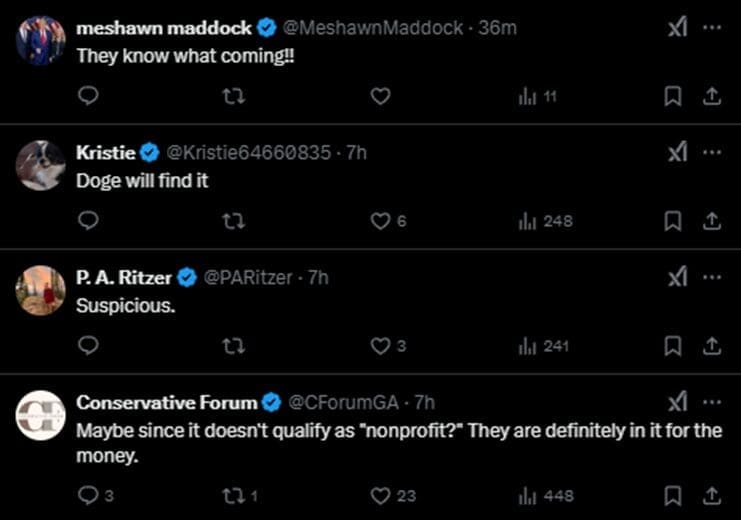The image size is (741, 520).
Task: Like meshawn maddock's tweet
Action: (x=380, y=96)
